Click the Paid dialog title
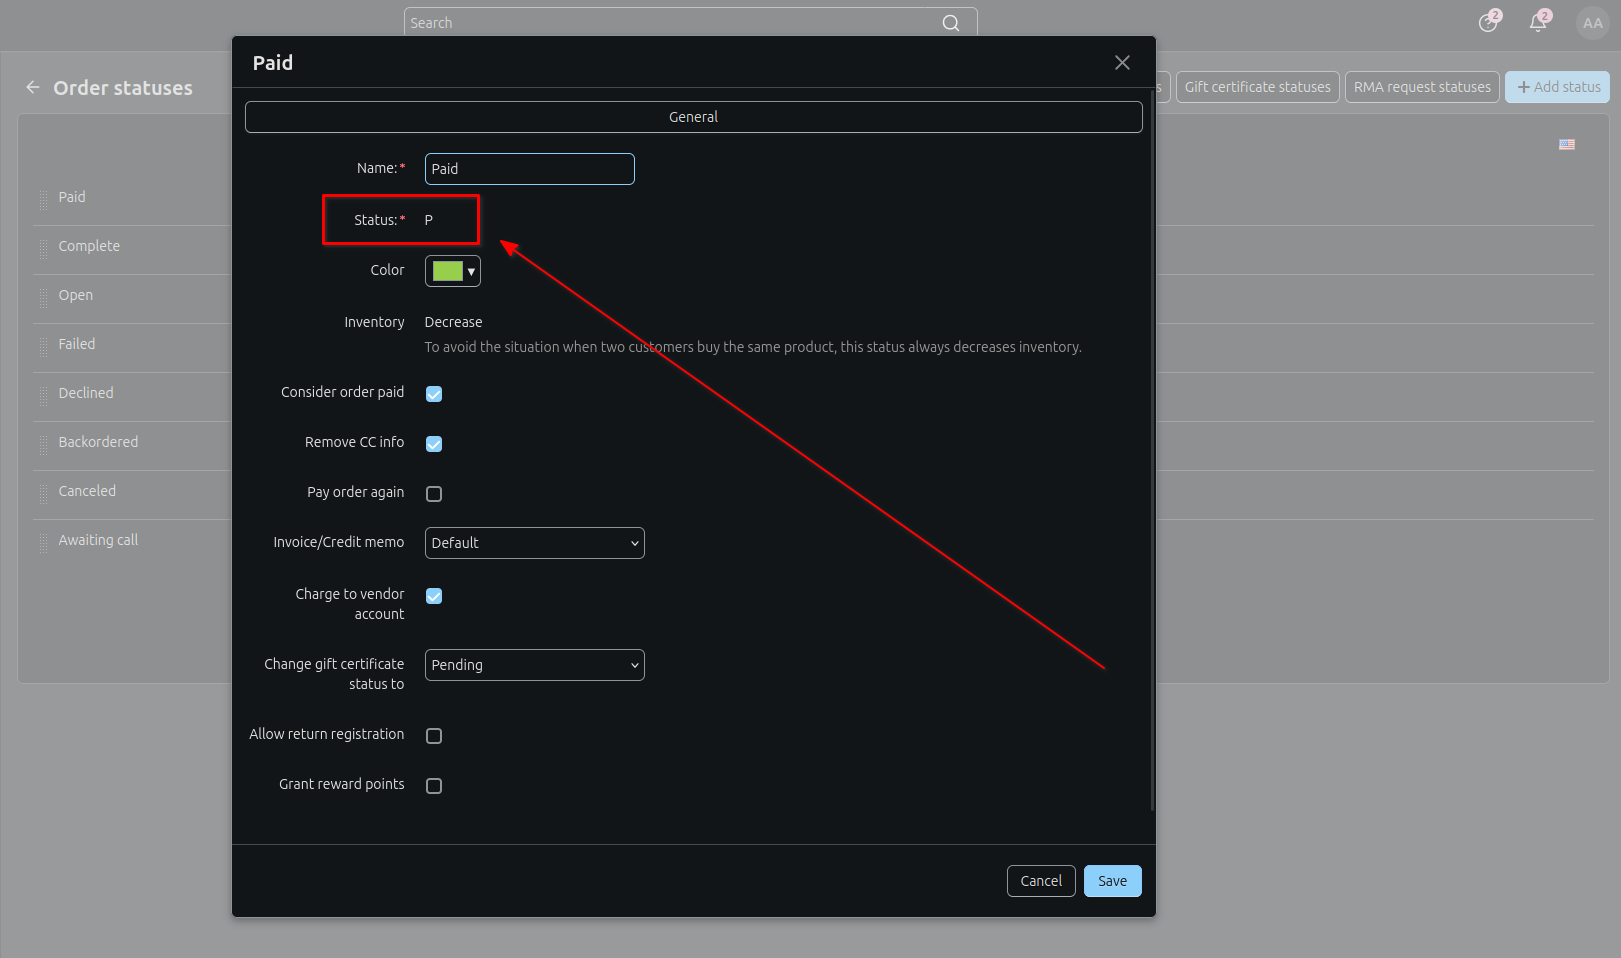Screen dimensions: 1621x958 pos(273,63)
